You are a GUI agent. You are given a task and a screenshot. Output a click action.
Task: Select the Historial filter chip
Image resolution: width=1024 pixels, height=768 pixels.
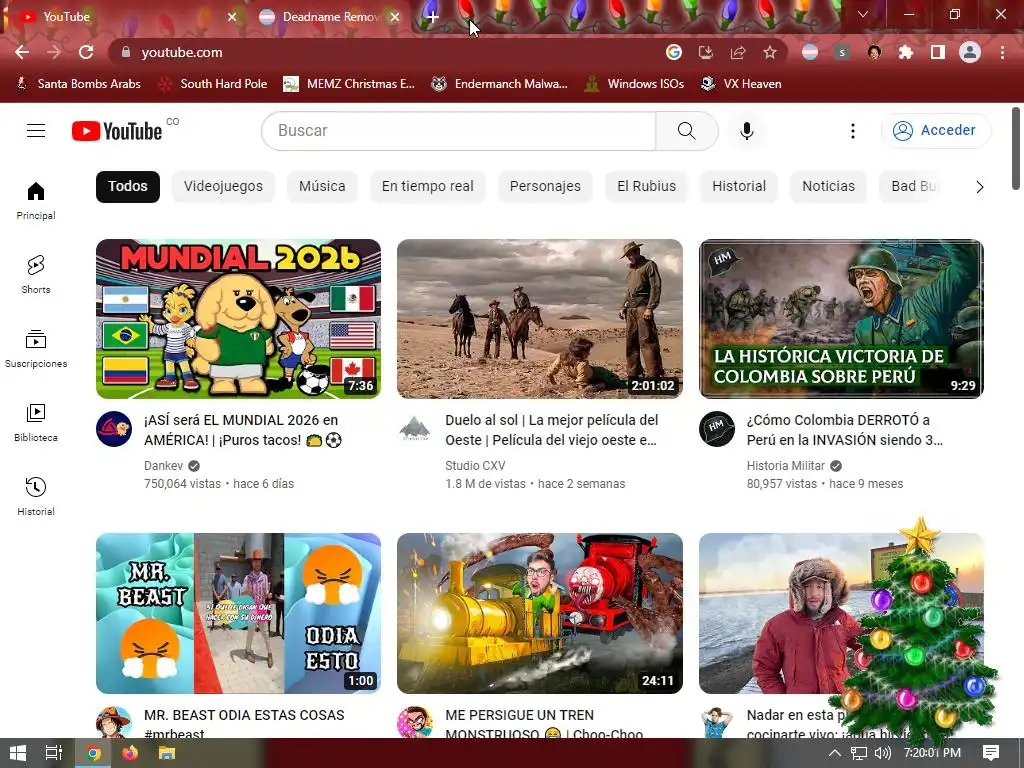(739, 187)
